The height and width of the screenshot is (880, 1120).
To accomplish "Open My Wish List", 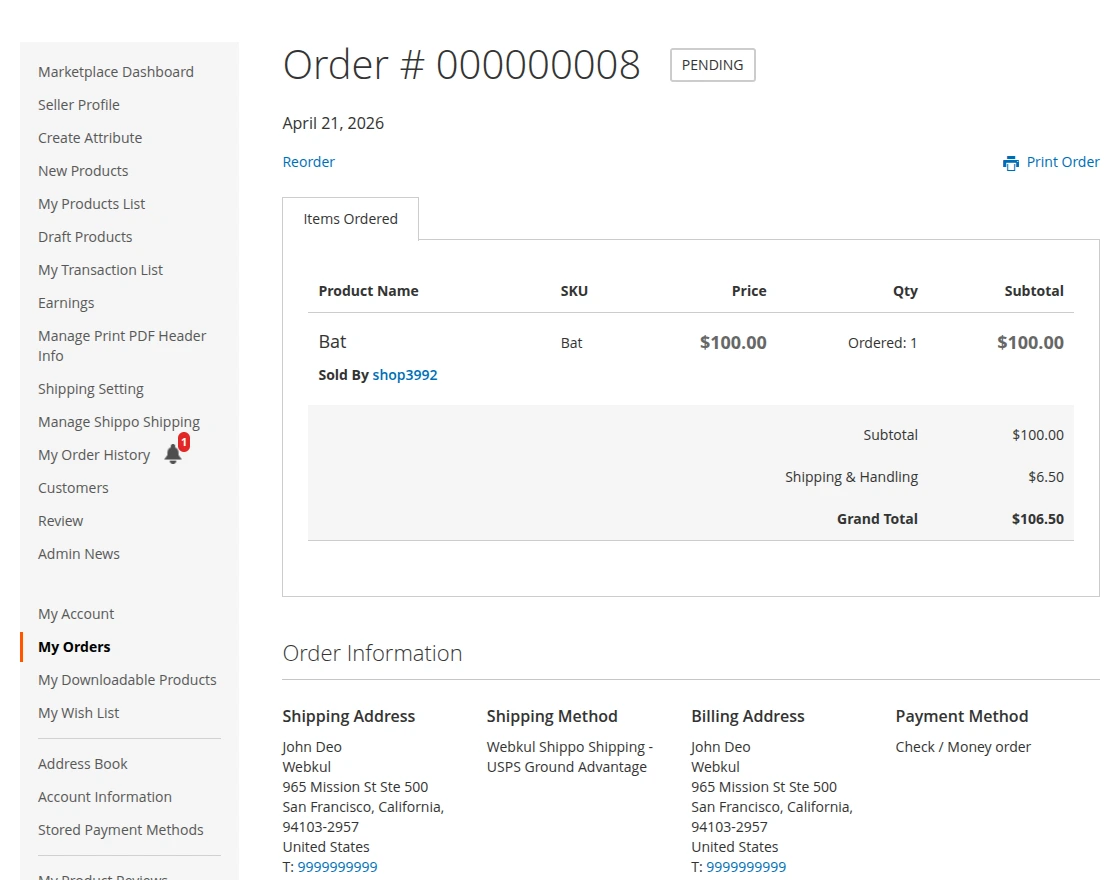I will click(x=79, y=713).
